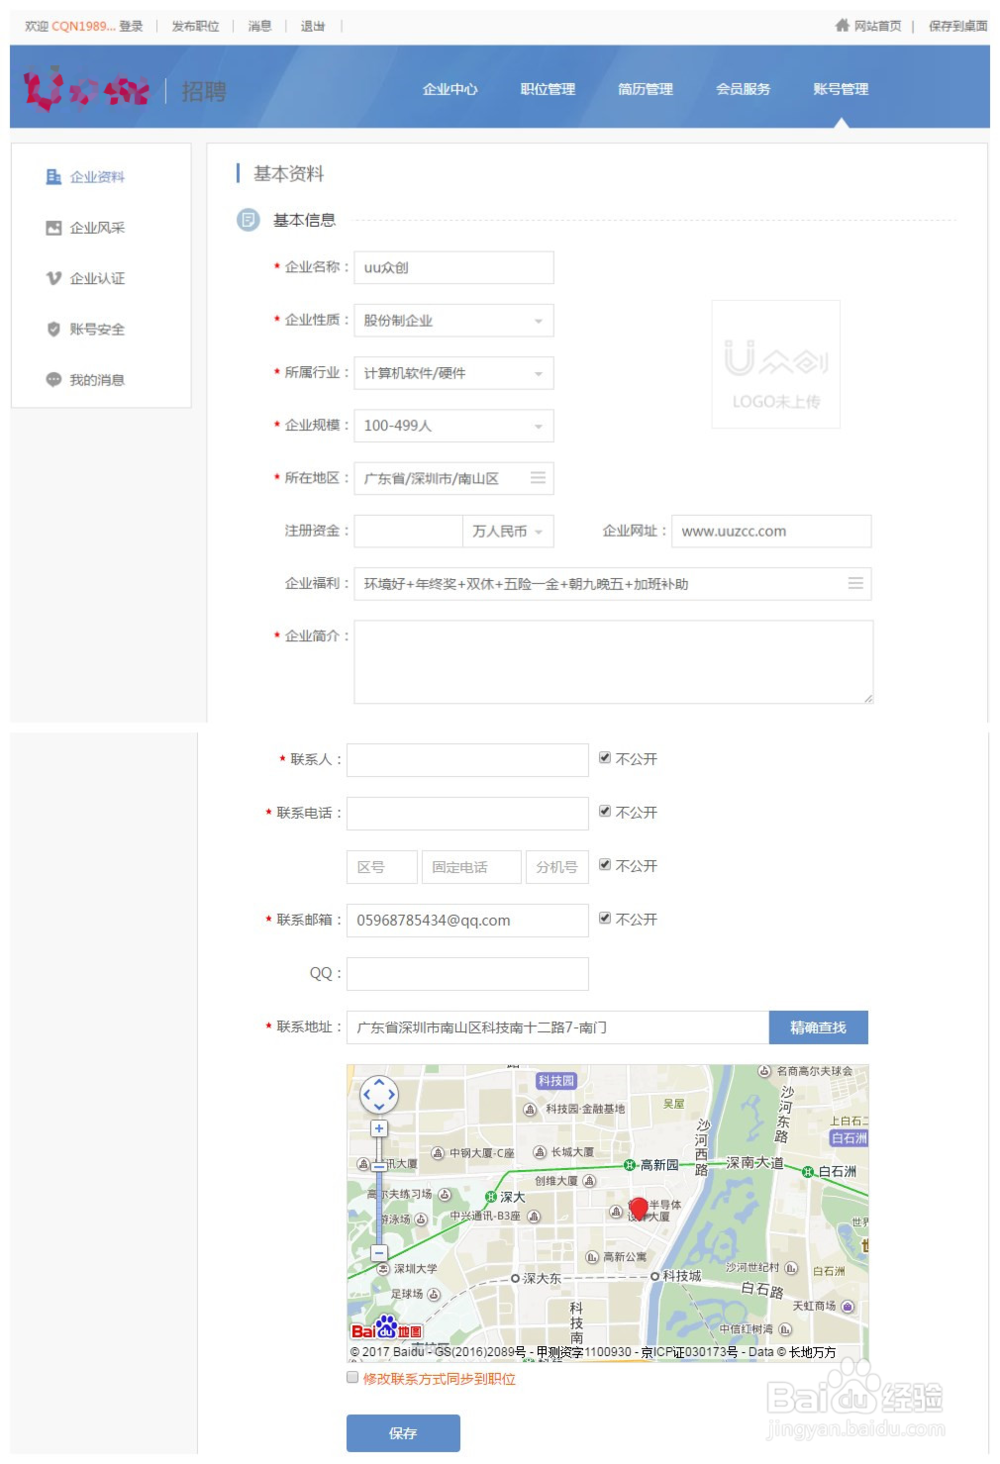Click the 账号安全 shield icon
This screenshot has width=1000, height=1464.
pyautogui.click(x=51, y=329)
